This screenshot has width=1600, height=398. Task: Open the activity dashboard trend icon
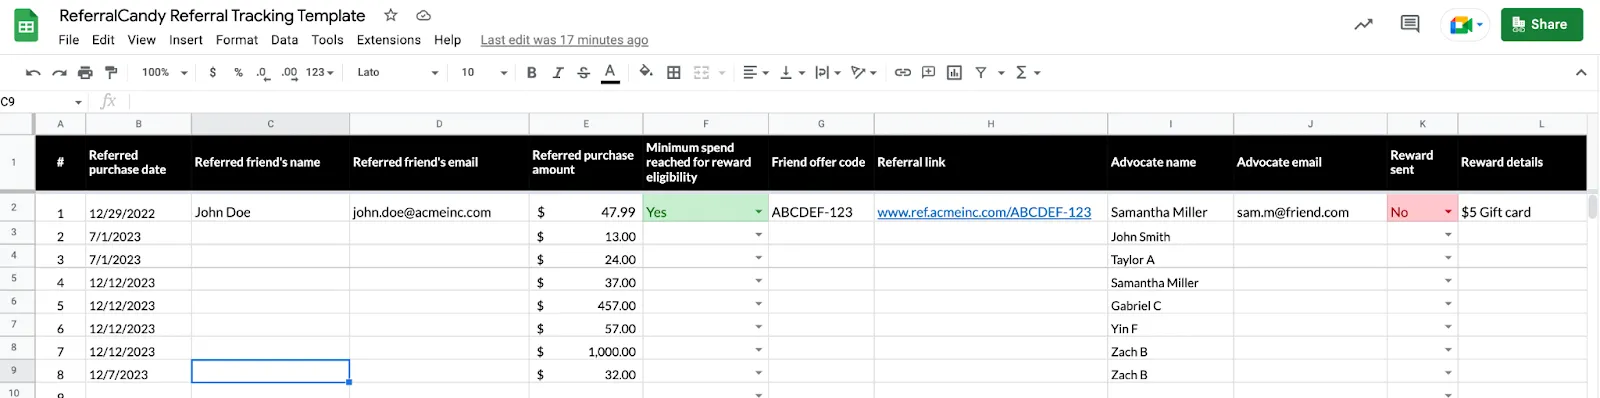(x=1363, y=24)
